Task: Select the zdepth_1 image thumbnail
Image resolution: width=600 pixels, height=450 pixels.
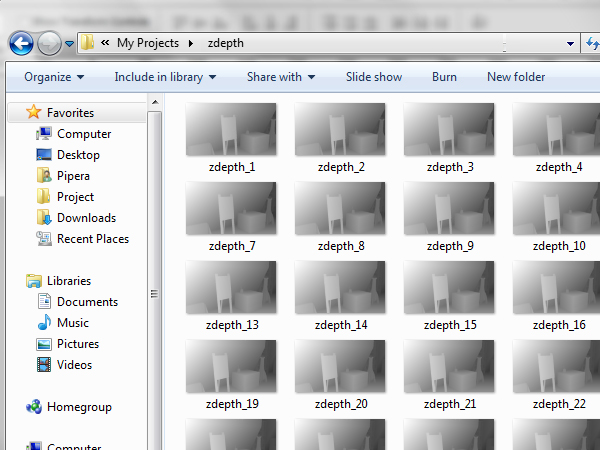Action: [x=231, y=129]
